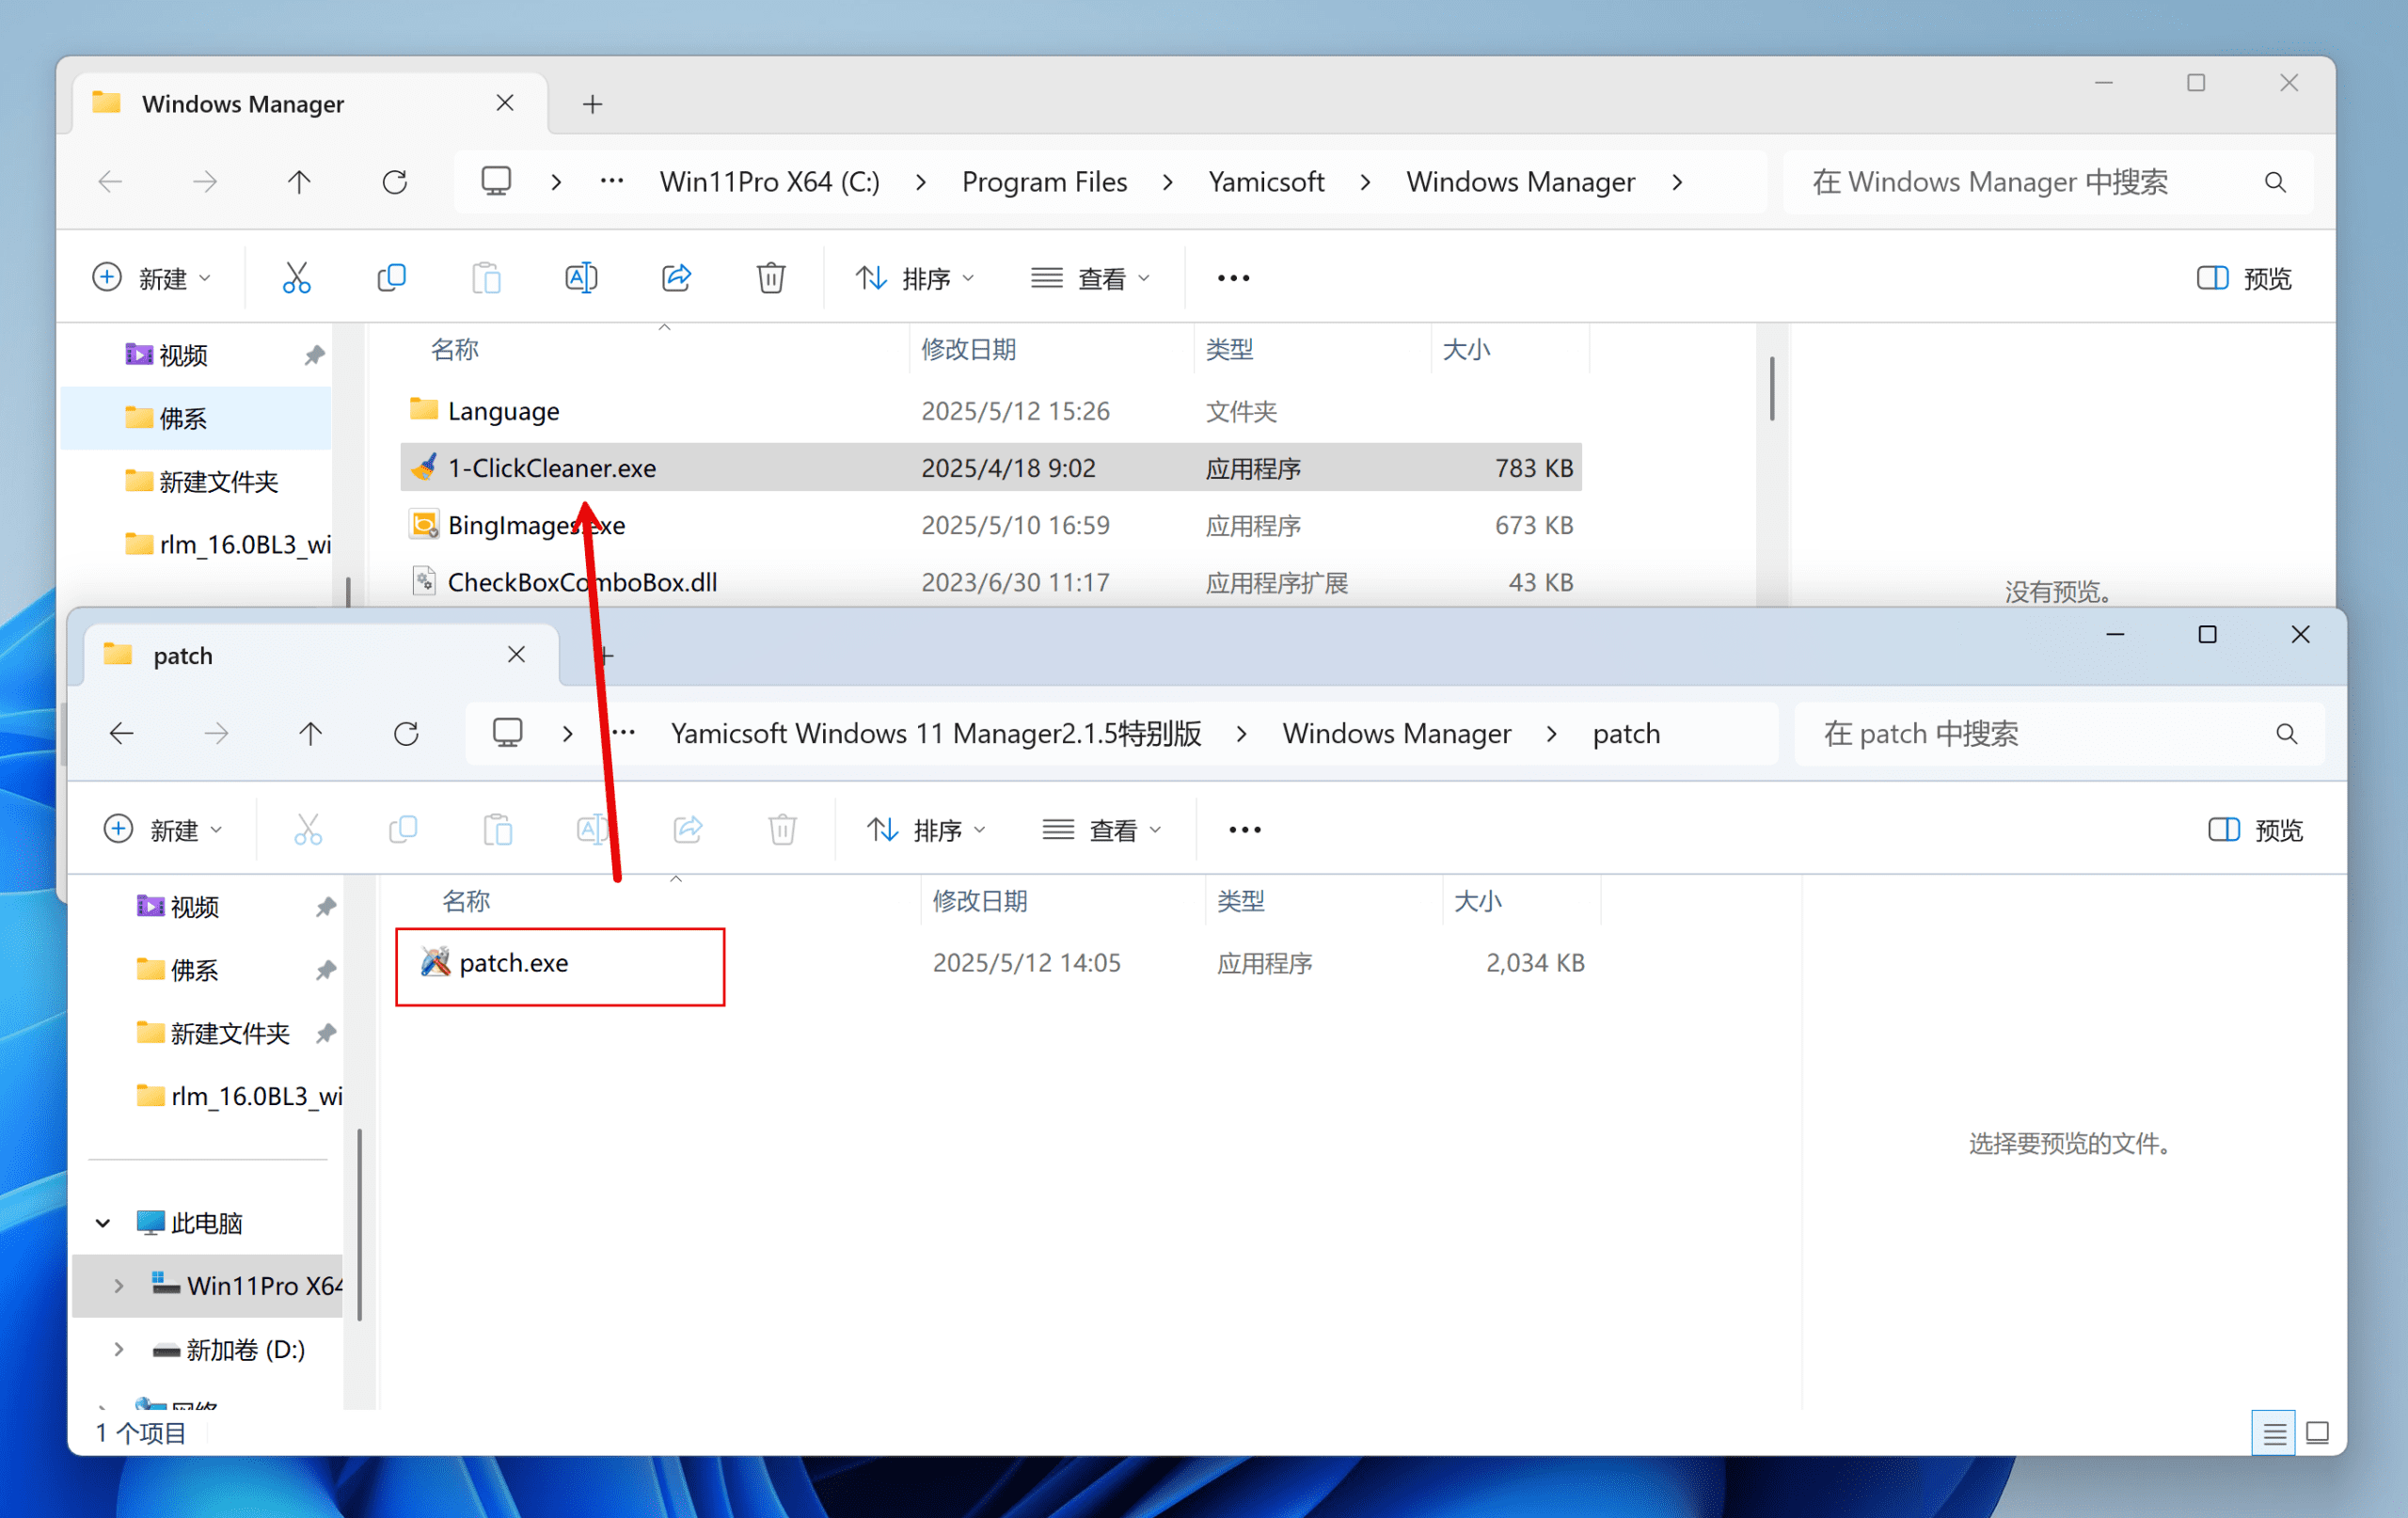
Task: Click the Rename icon in top window toolbar
Action: tap(581, 278)
